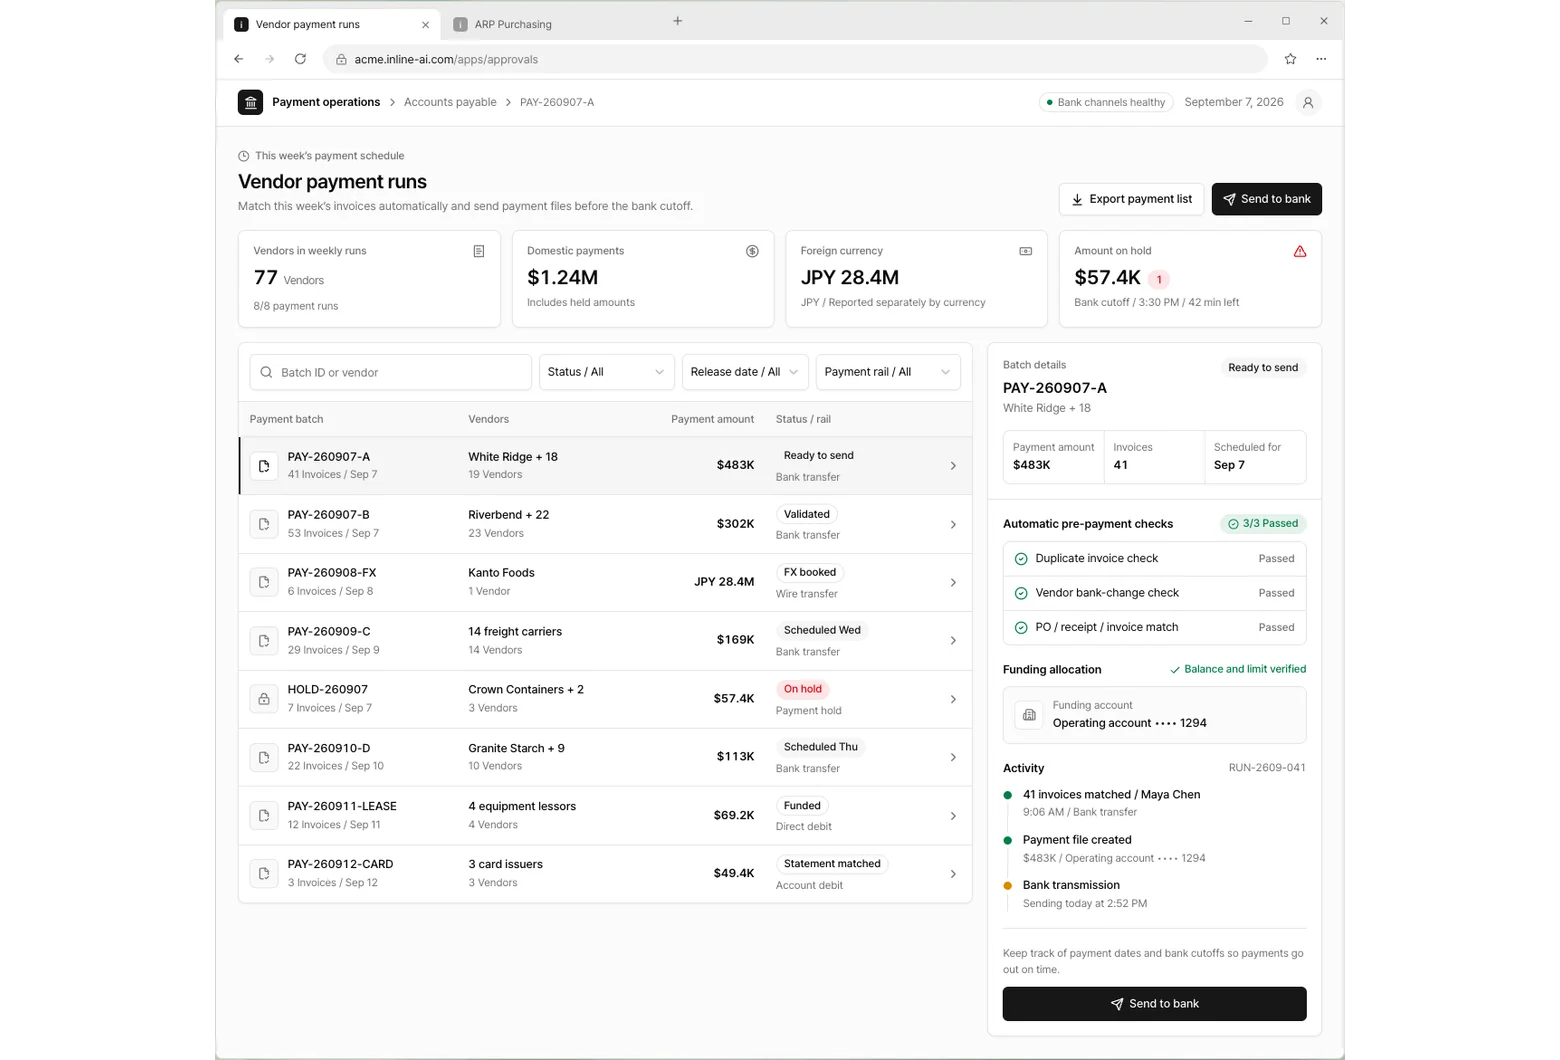1560x1060 pixels.
Task: Click the file icon for PAY-260907-B
Action: (264, 524)
